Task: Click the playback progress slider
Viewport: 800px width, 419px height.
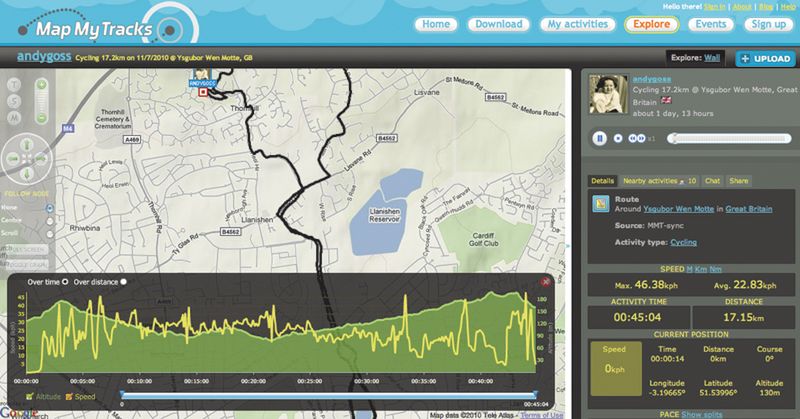Action: tap(729, 138)
